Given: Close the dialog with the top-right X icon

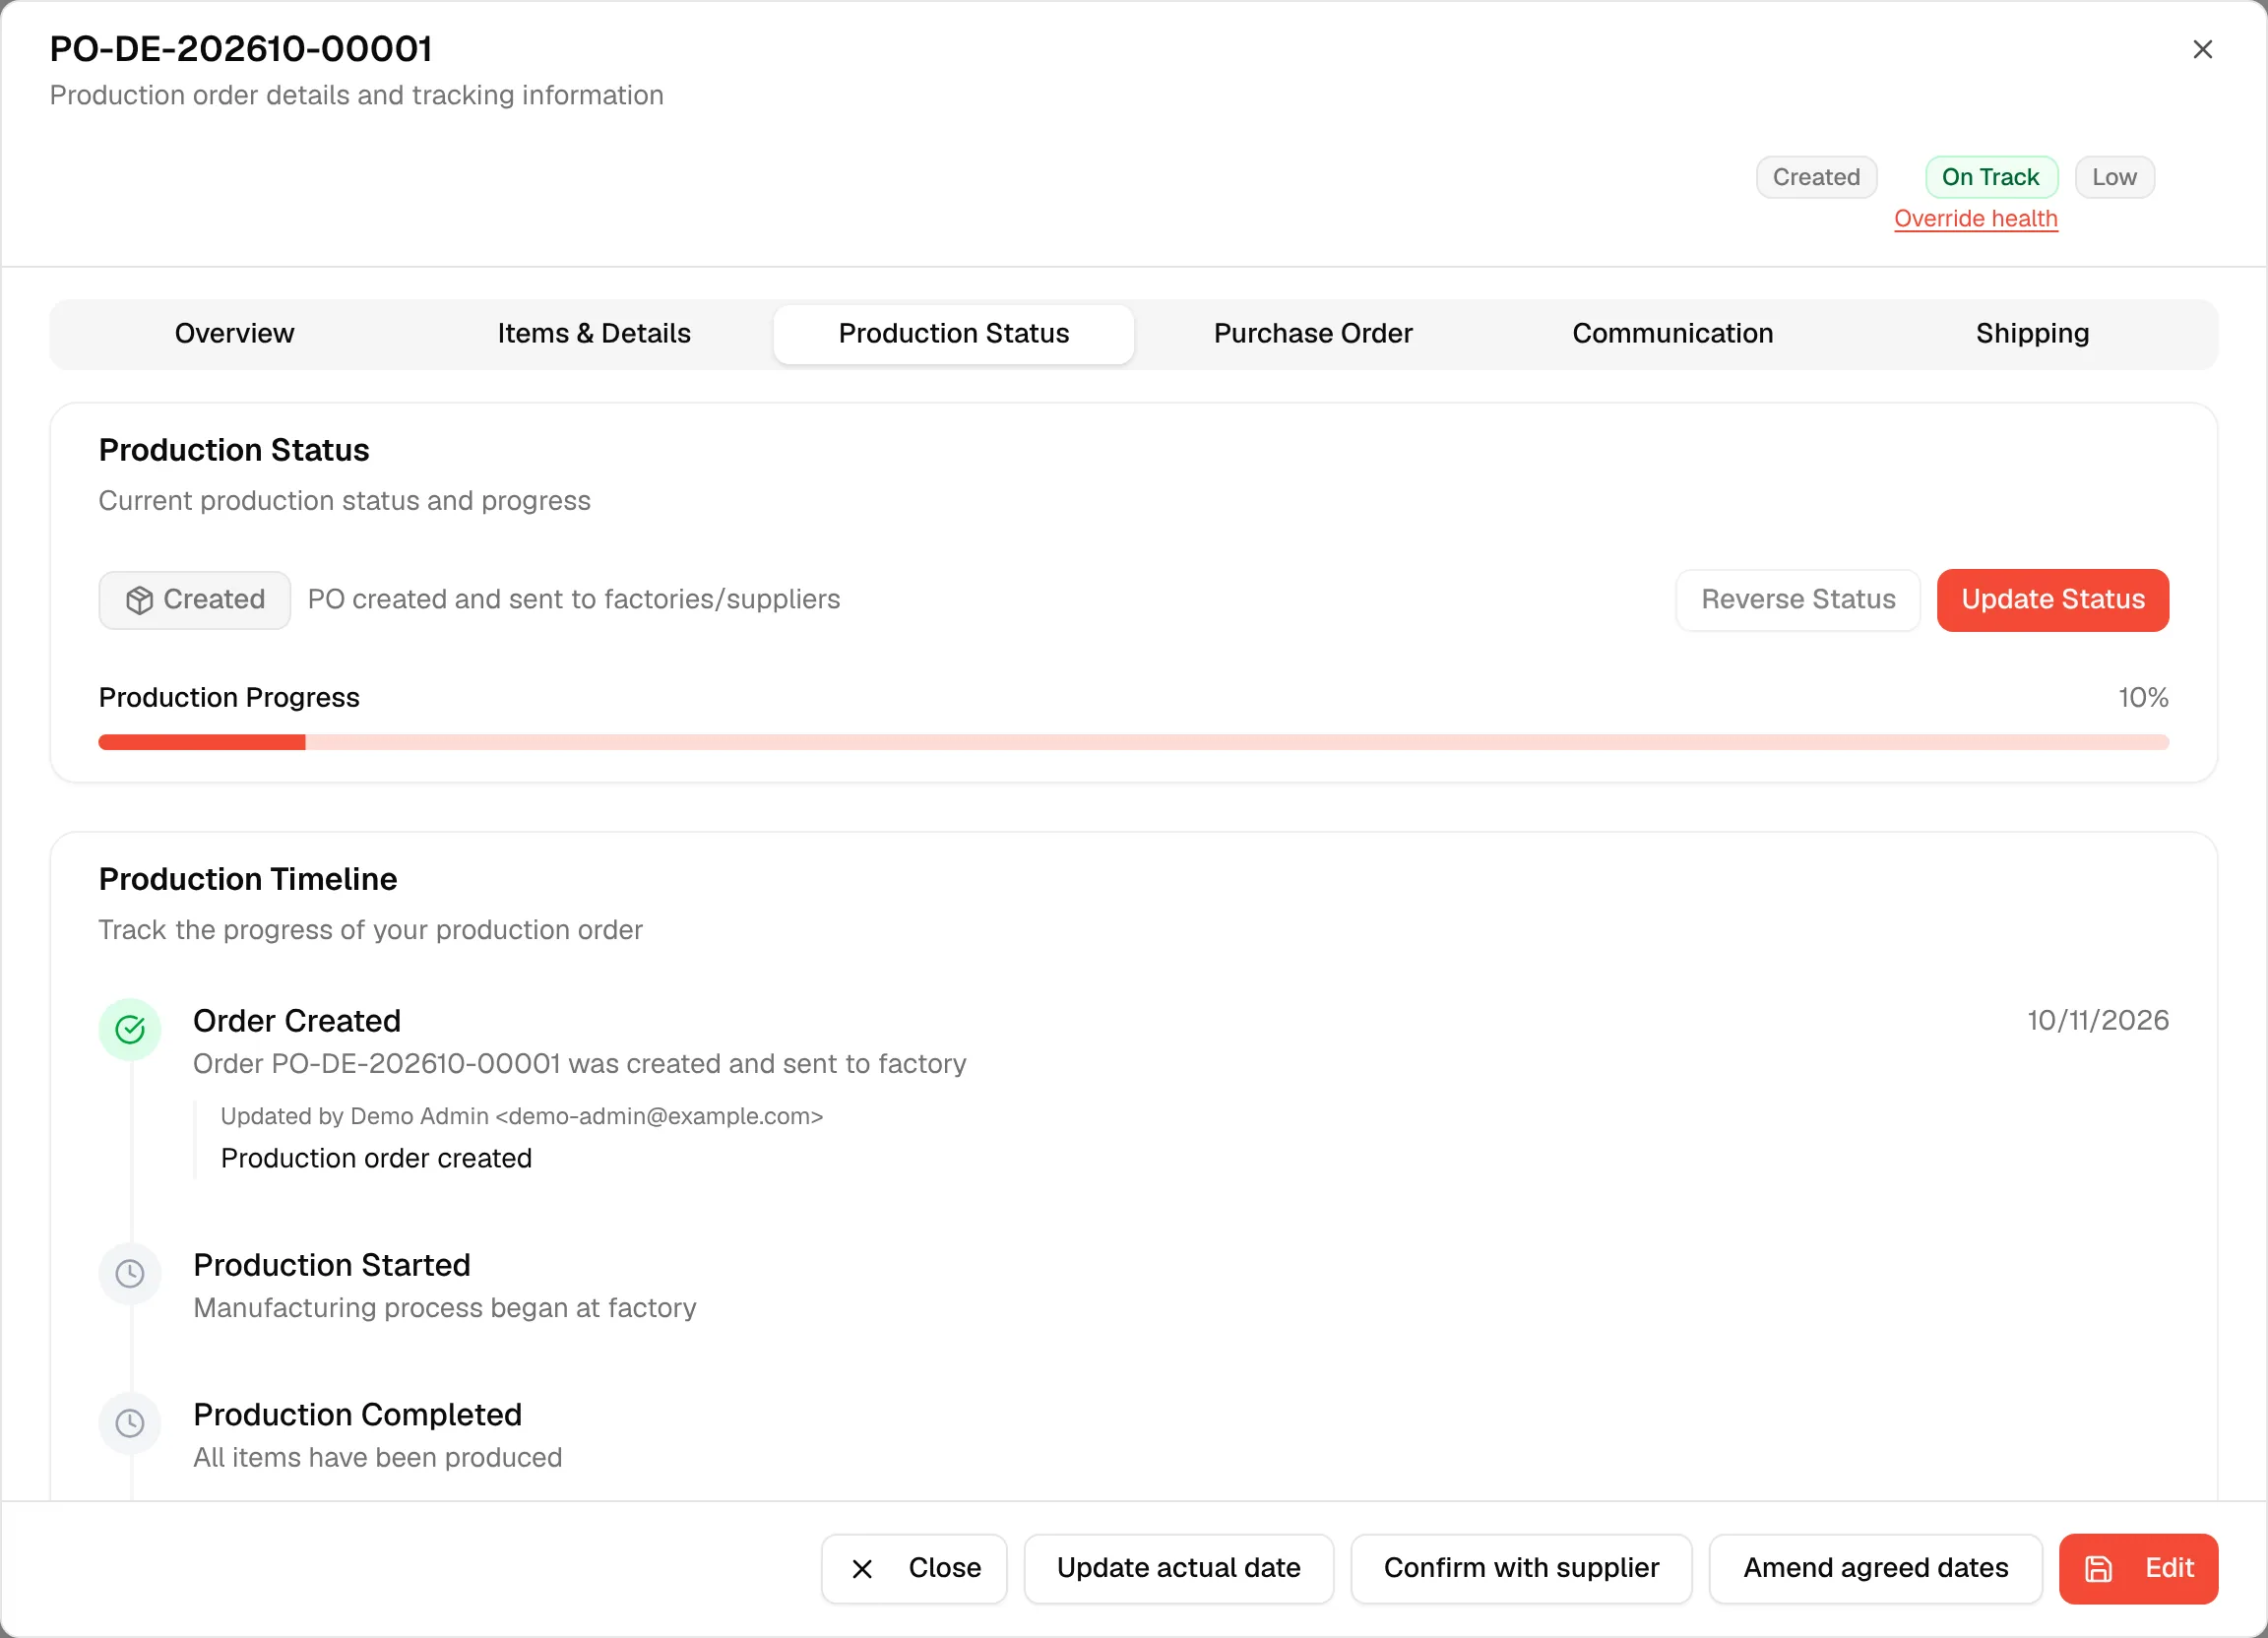Looking at the screenshot, I should pyautogui.click(x=2202, y=49).
